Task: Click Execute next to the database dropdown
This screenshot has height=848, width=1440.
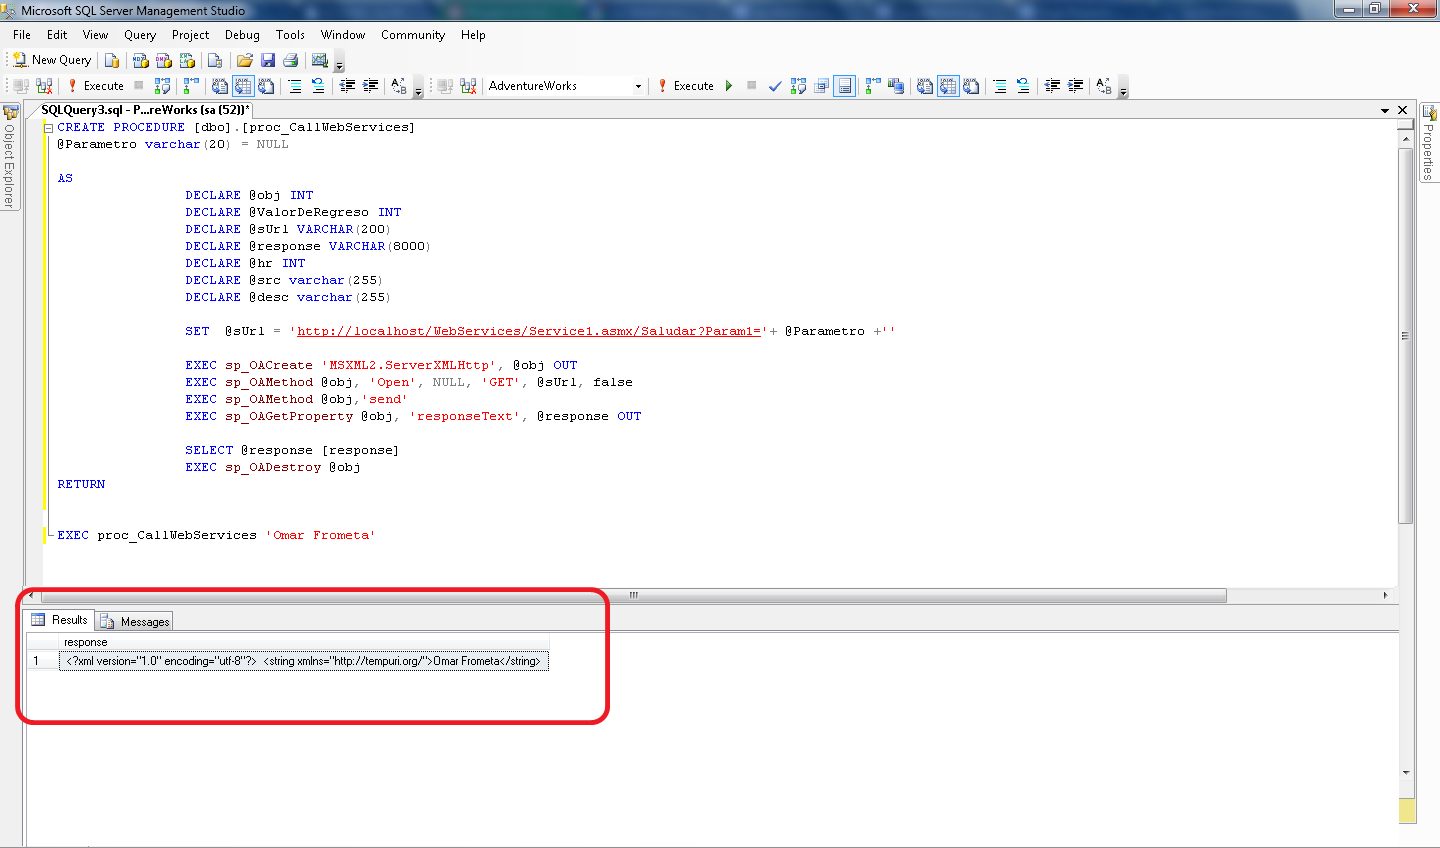Action: tap(685, 86)
